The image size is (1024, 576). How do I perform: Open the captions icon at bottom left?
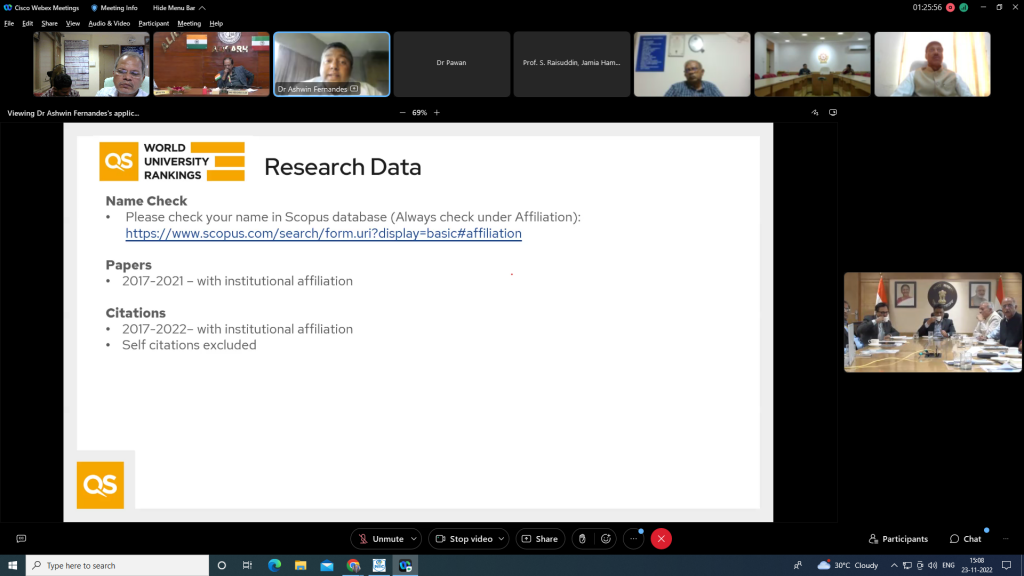click(21, 539)
